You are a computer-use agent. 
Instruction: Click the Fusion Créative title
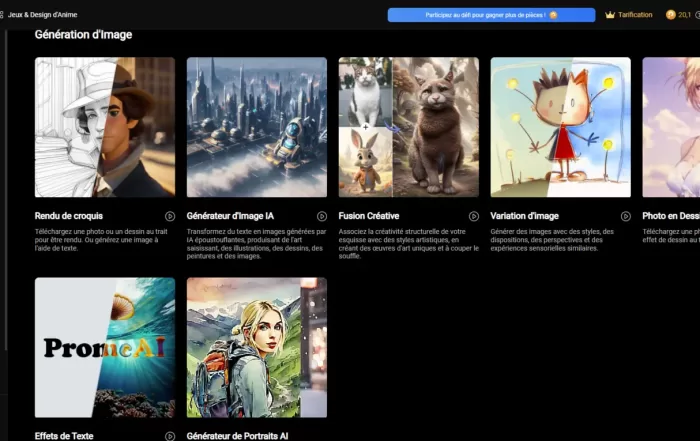click(369, 216)
